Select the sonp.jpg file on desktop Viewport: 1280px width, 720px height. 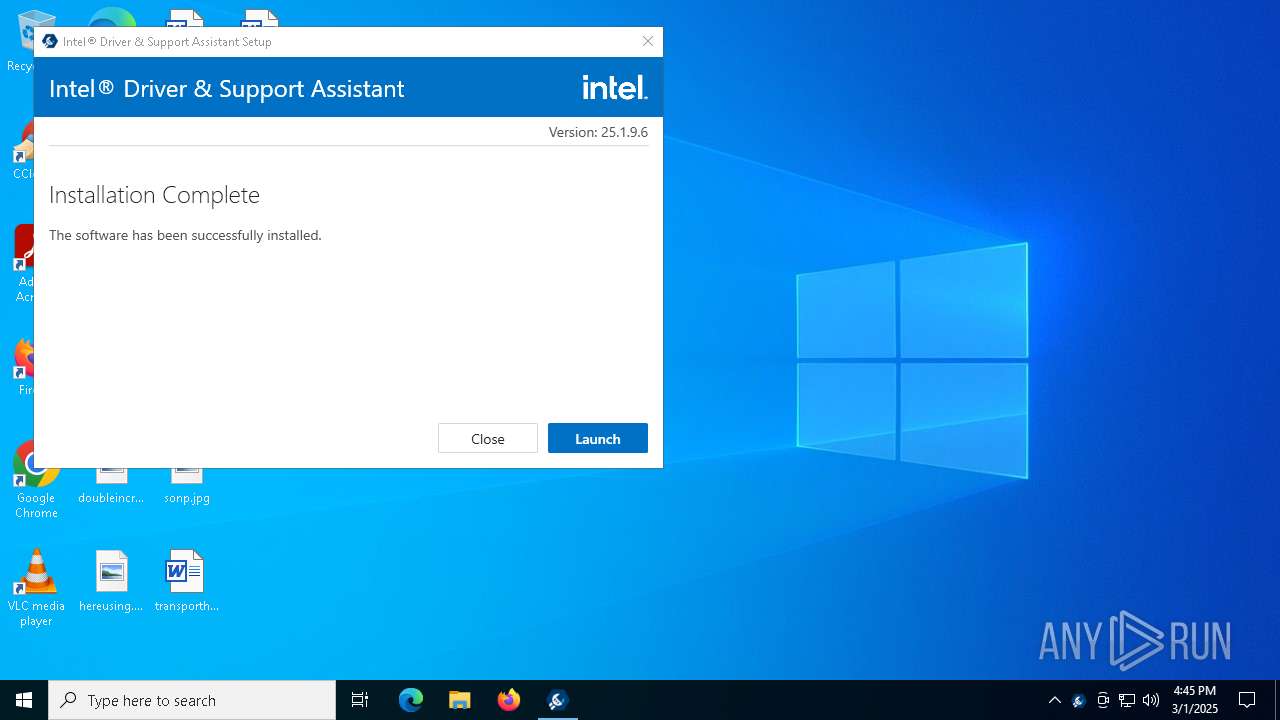coord(187,486)
